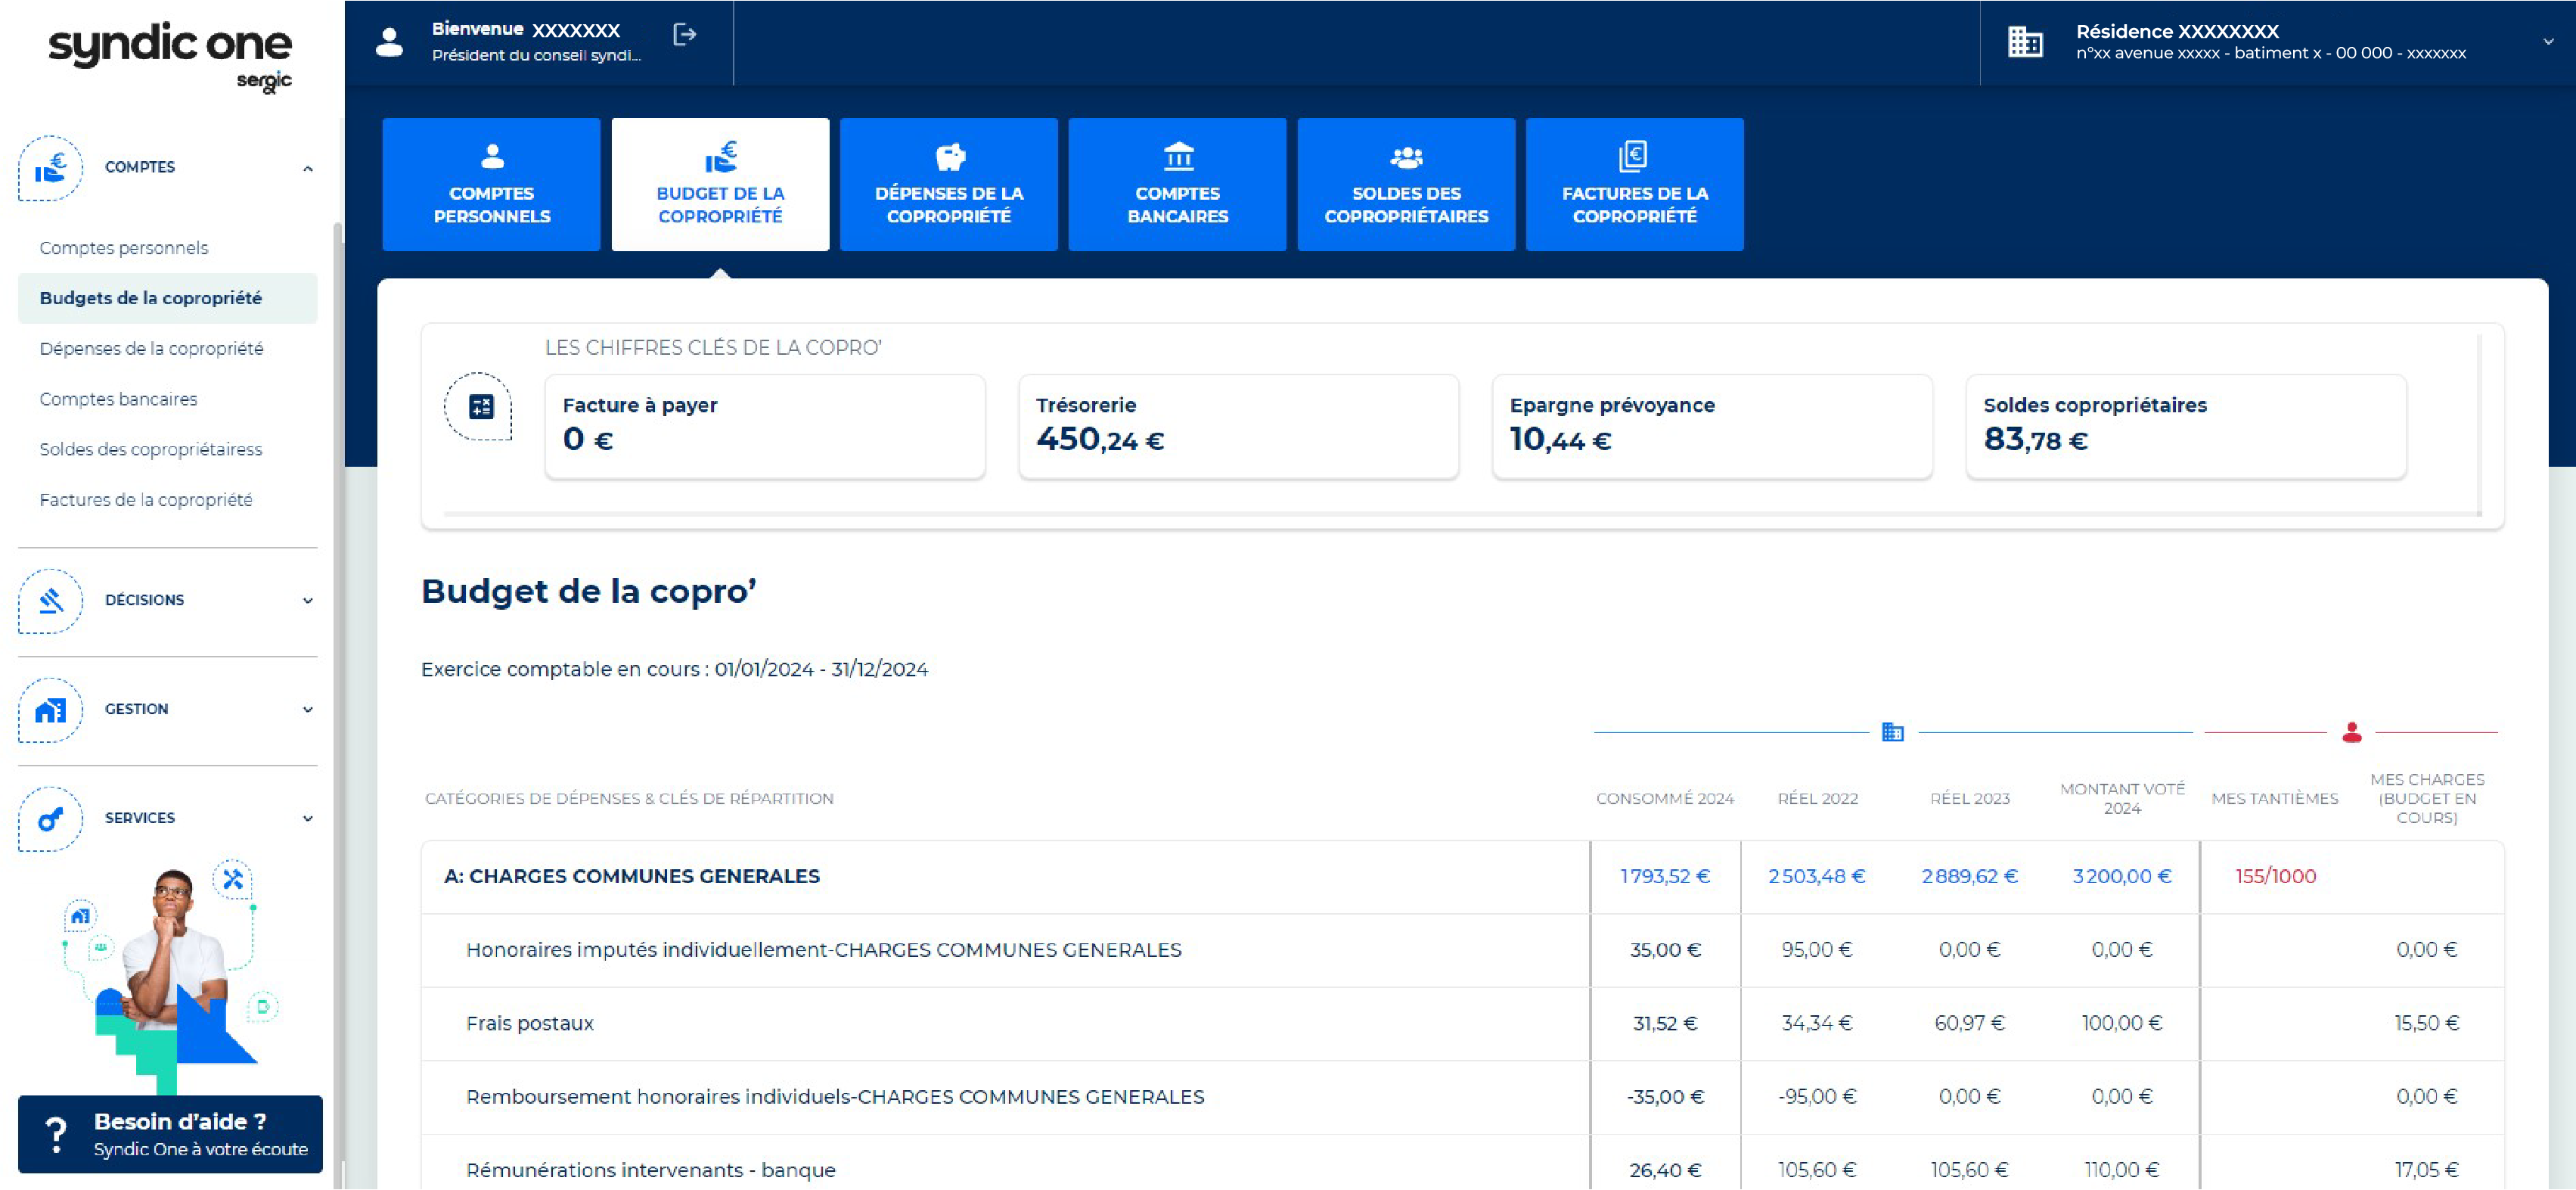Click the building icon next to Résidence

2025,42
